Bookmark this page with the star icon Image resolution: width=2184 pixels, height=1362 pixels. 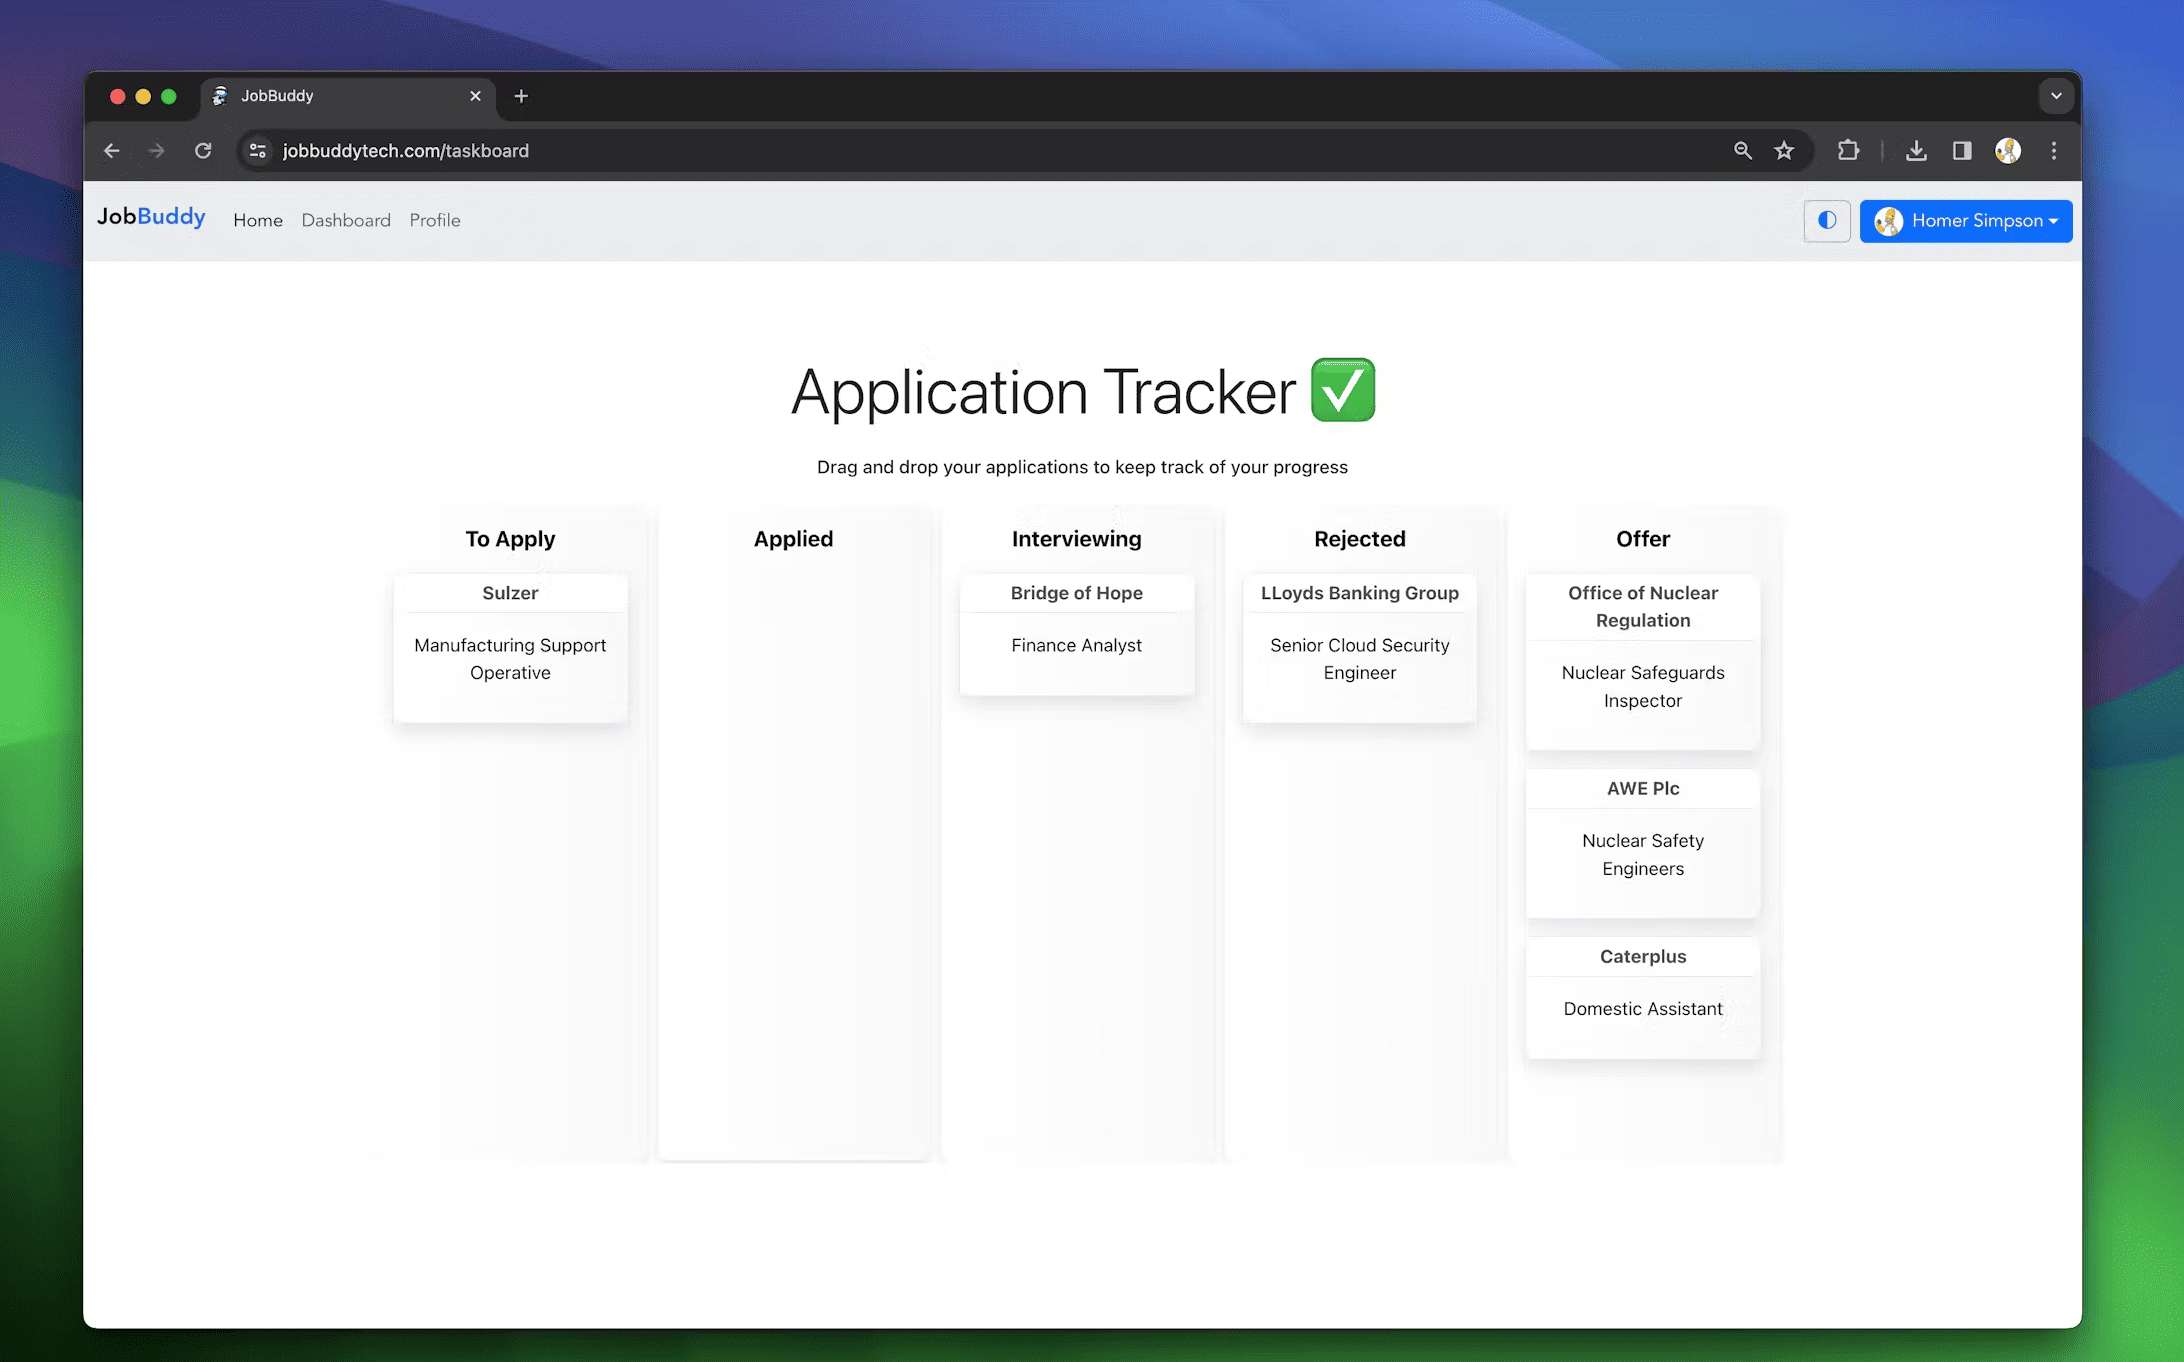(1784, 151)
